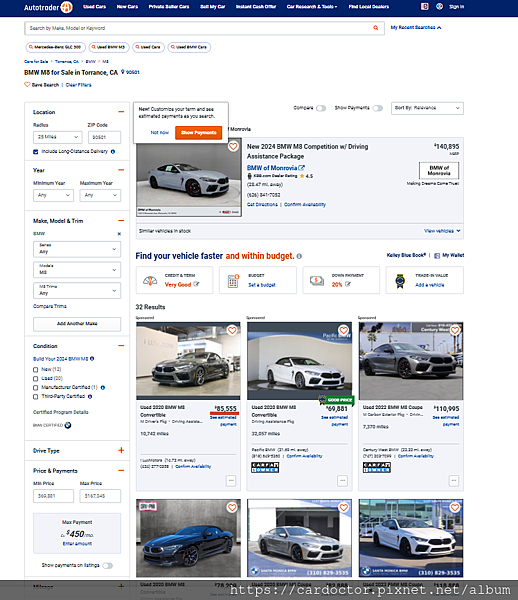The image size is (518, 600).
Task: Save the BMW M8 Competition listing heart icon
Action: click(233, 146)
